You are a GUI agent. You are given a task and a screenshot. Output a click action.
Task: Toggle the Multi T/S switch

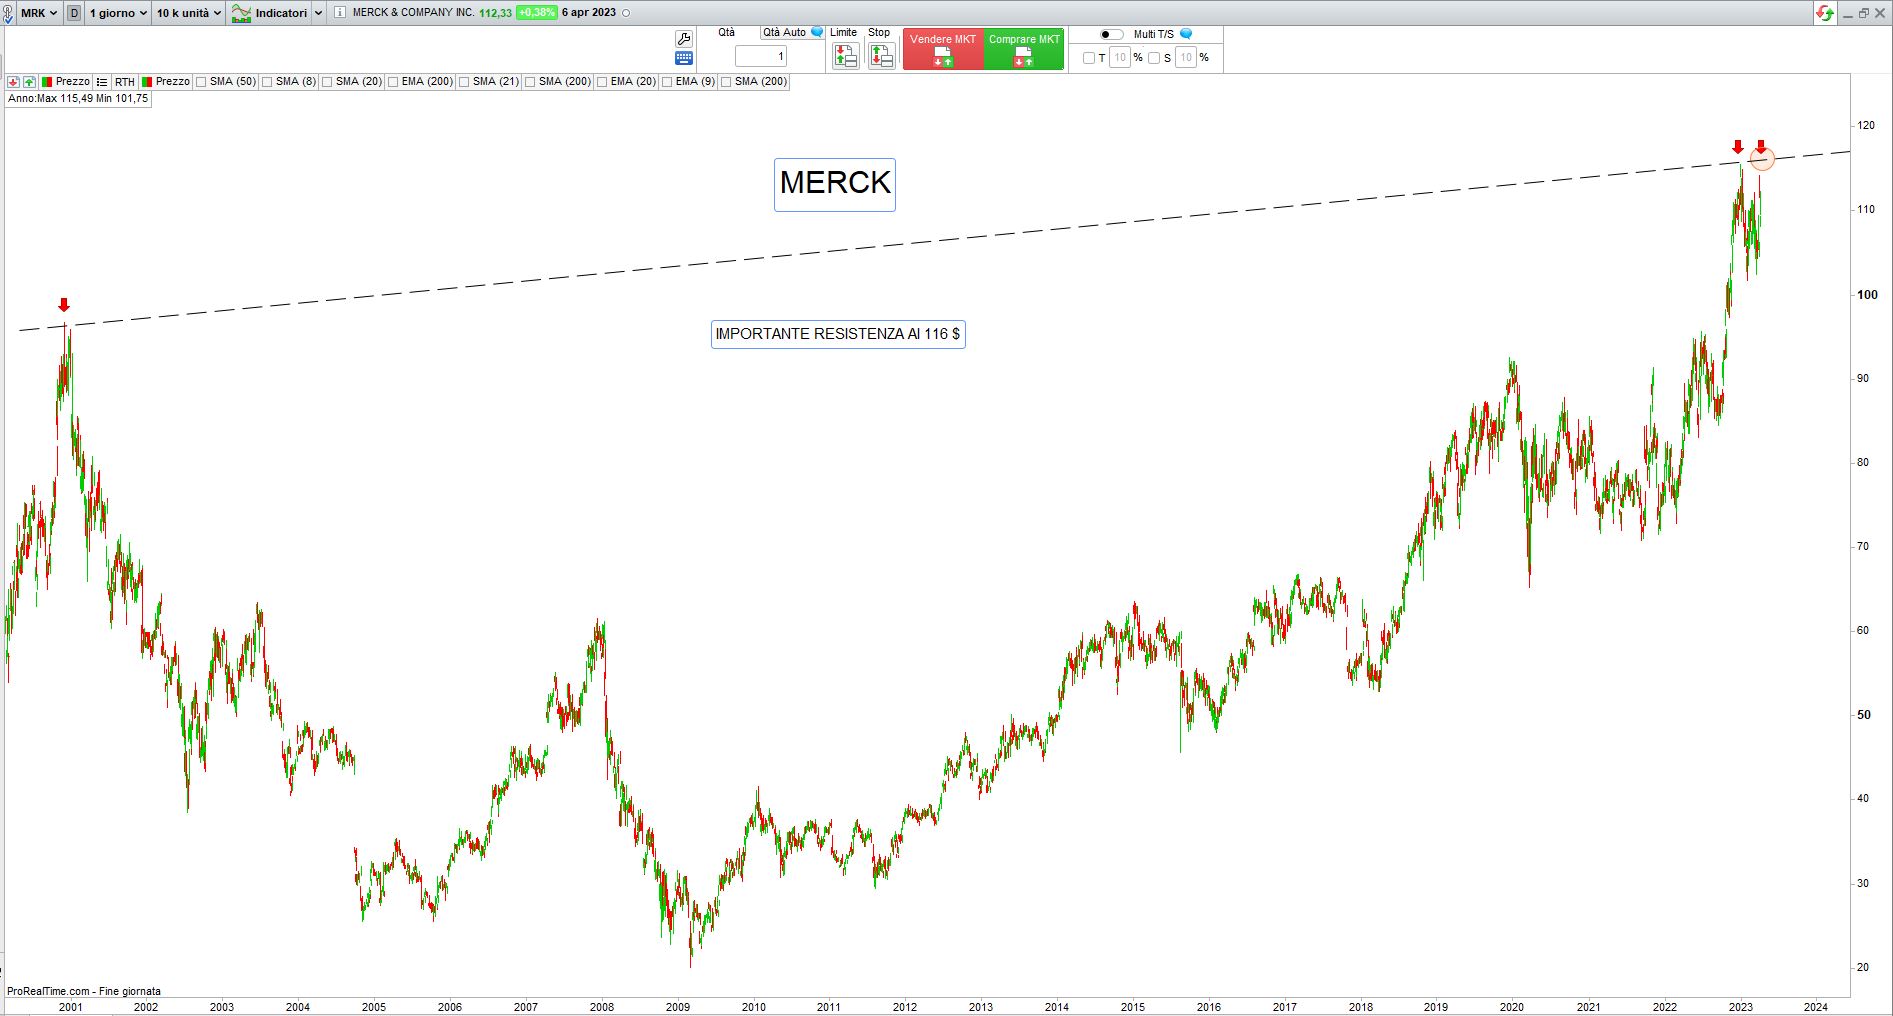[x=1111, y=34]
